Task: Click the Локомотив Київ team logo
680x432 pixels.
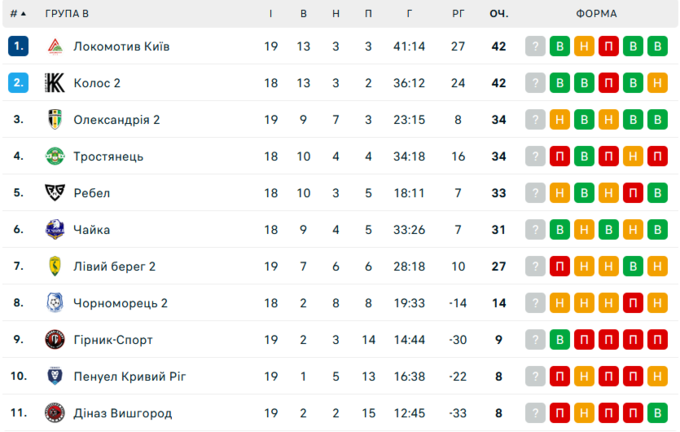Action: pyautogui.click(x=55, y=47)
